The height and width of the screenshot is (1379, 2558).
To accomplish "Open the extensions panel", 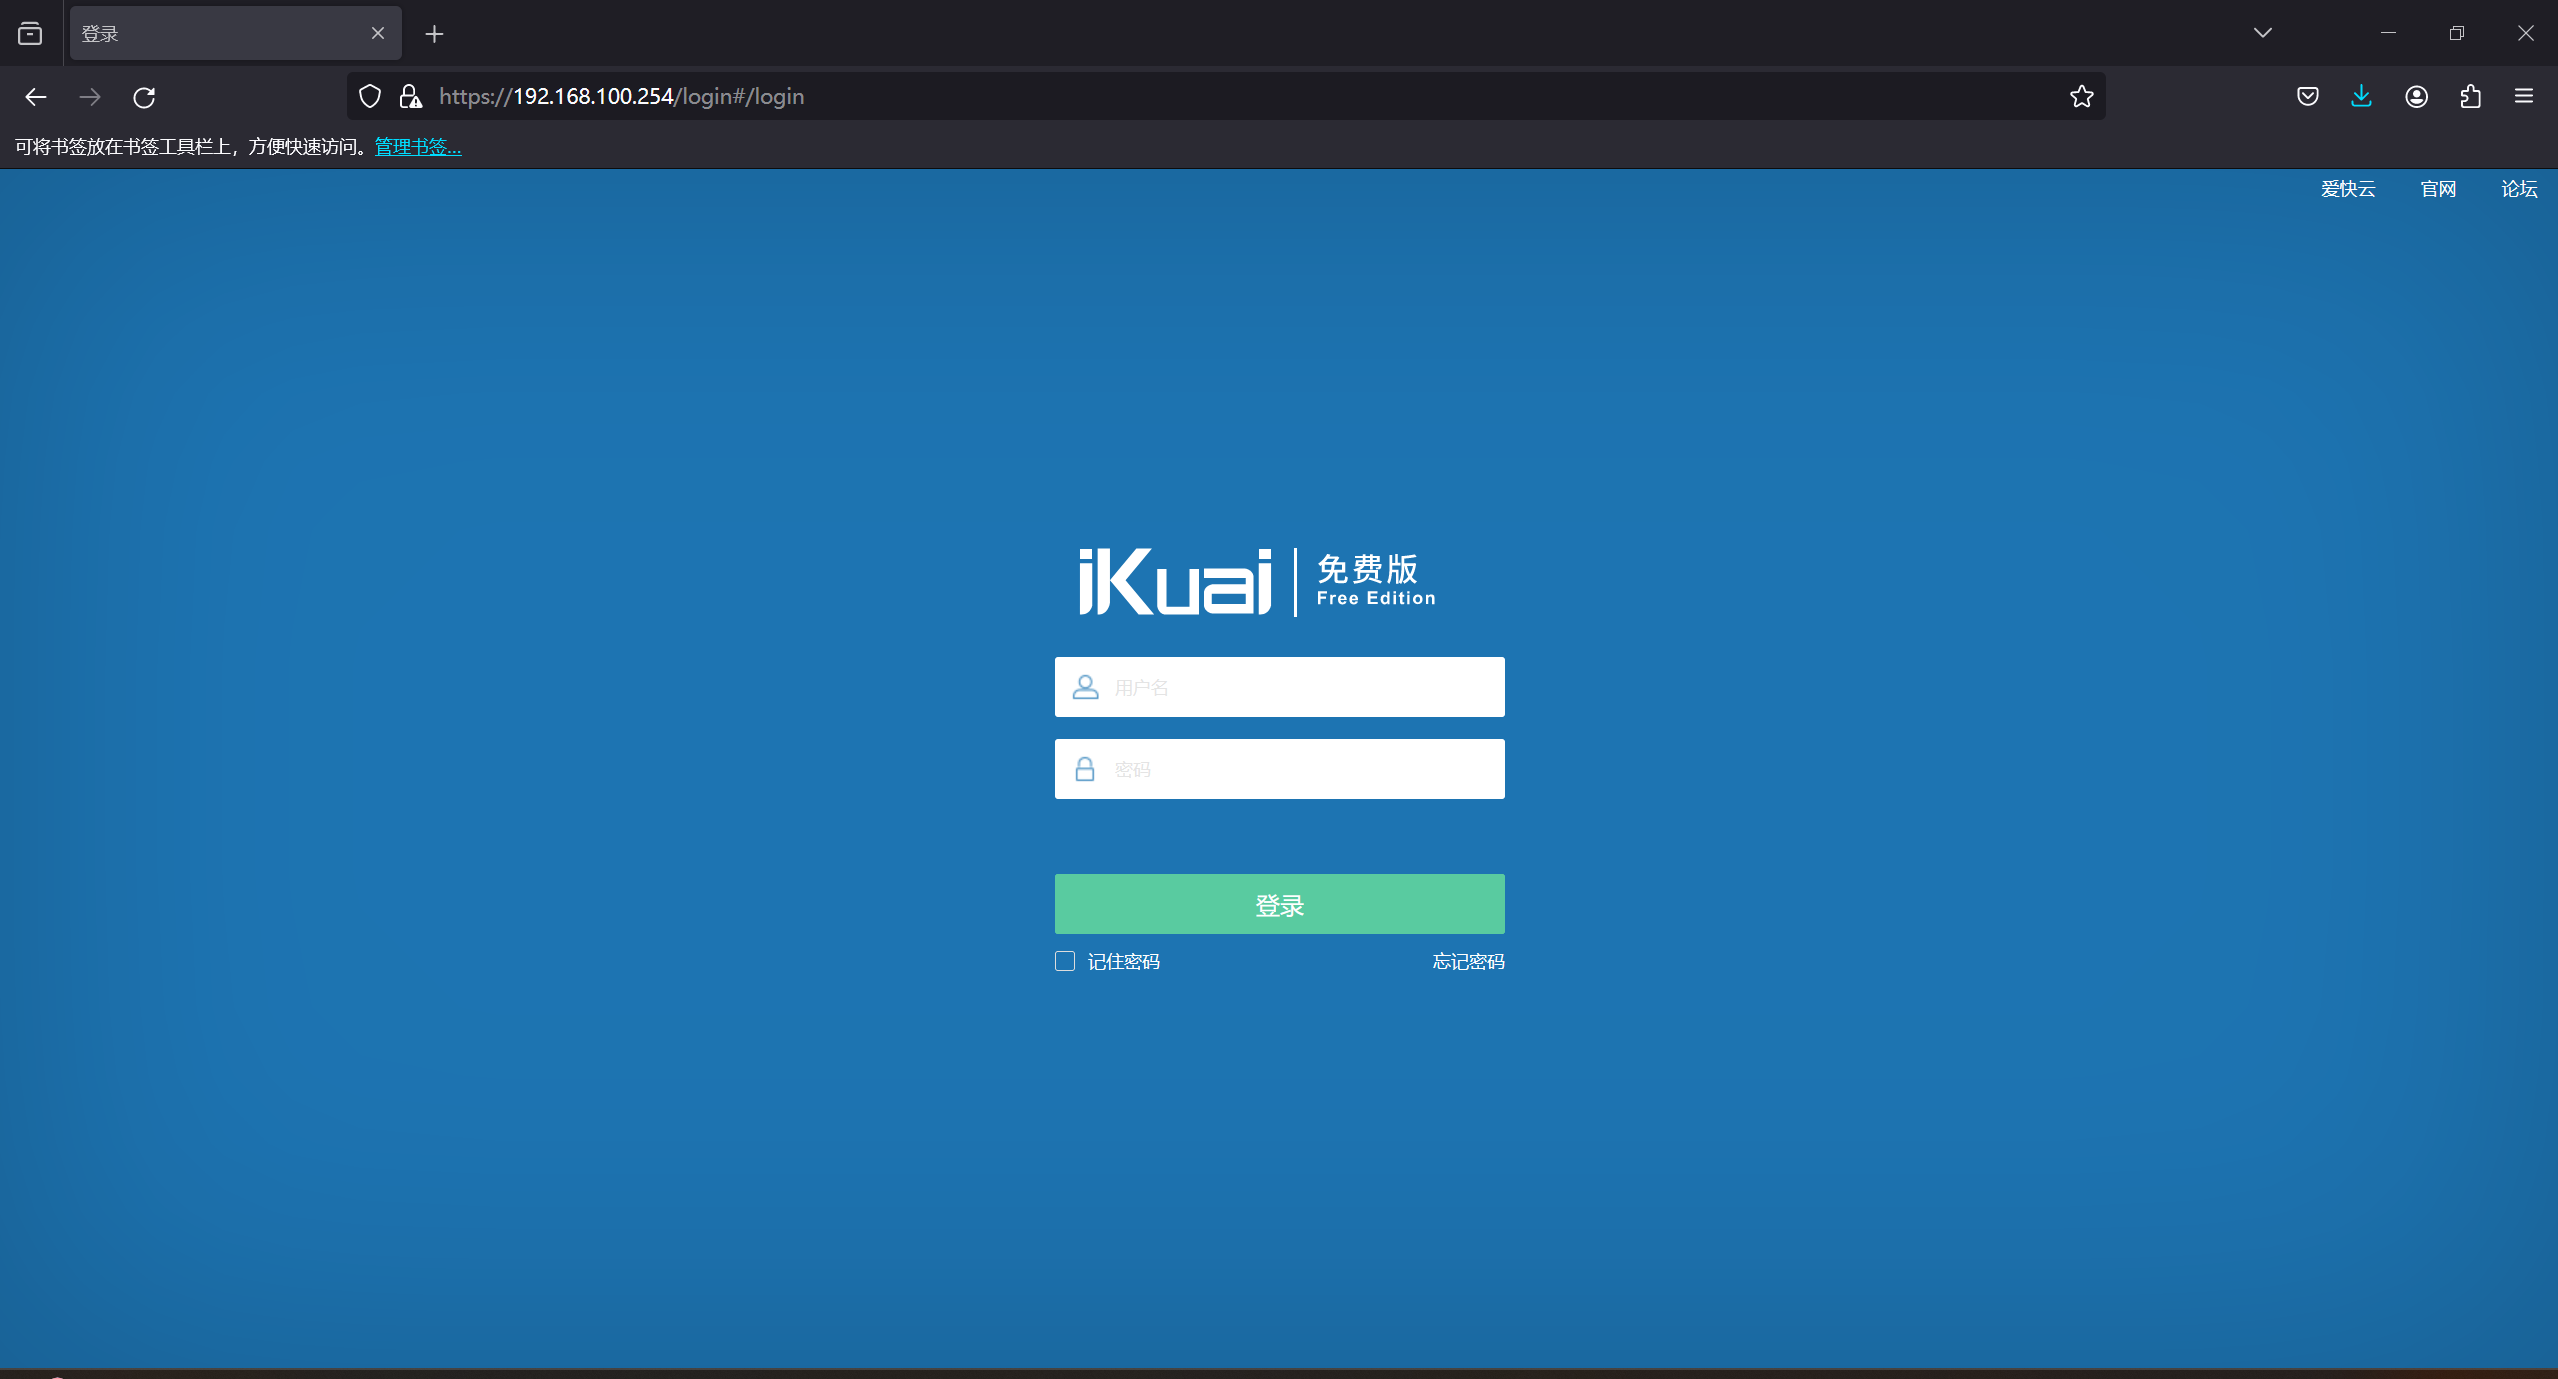I will point(2469,96).
